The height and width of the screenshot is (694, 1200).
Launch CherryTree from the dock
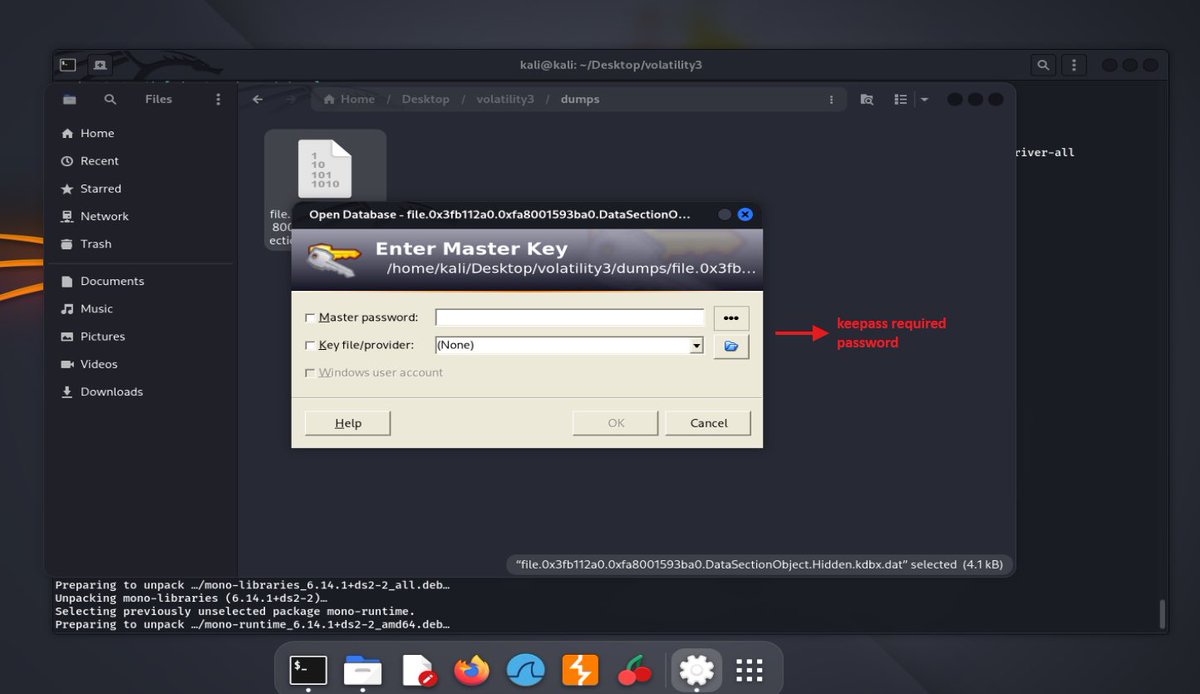(635, 669)
